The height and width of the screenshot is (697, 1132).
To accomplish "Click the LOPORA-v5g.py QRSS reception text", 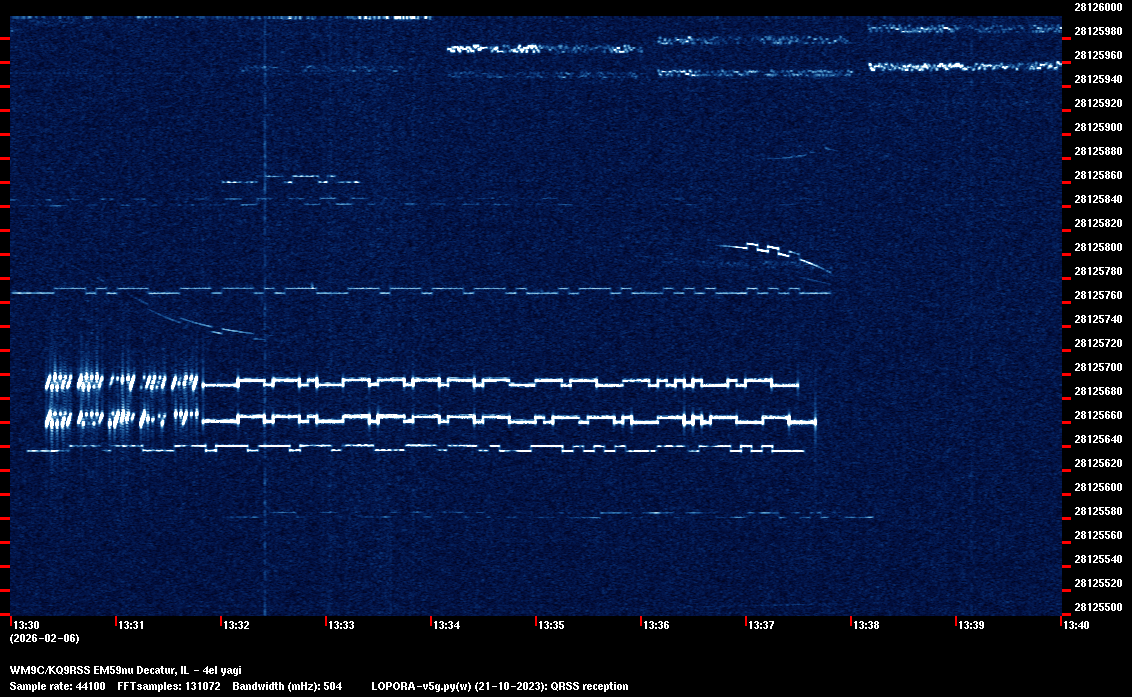I will tap(500, 686).
